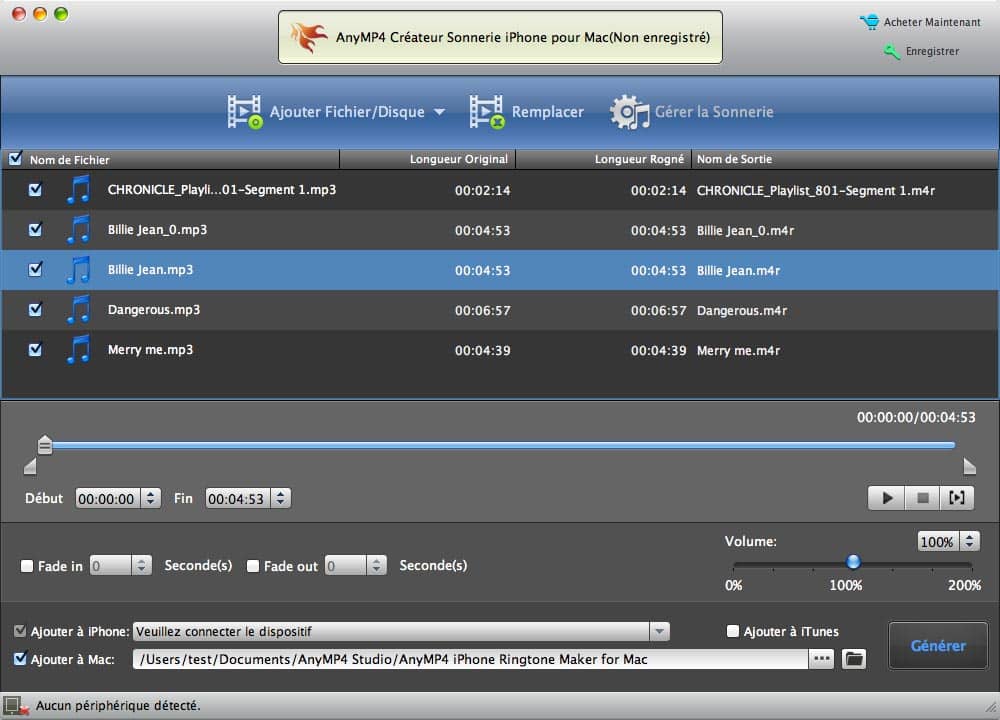
Task: Click the Ajouter Fichier/Disque label
Action: pos(347,112)
